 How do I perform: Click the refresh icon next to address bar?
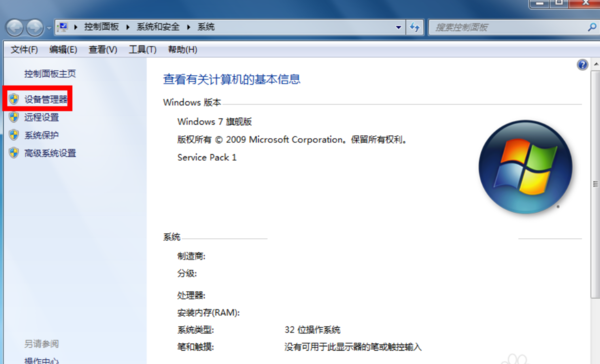pos(415,27)
